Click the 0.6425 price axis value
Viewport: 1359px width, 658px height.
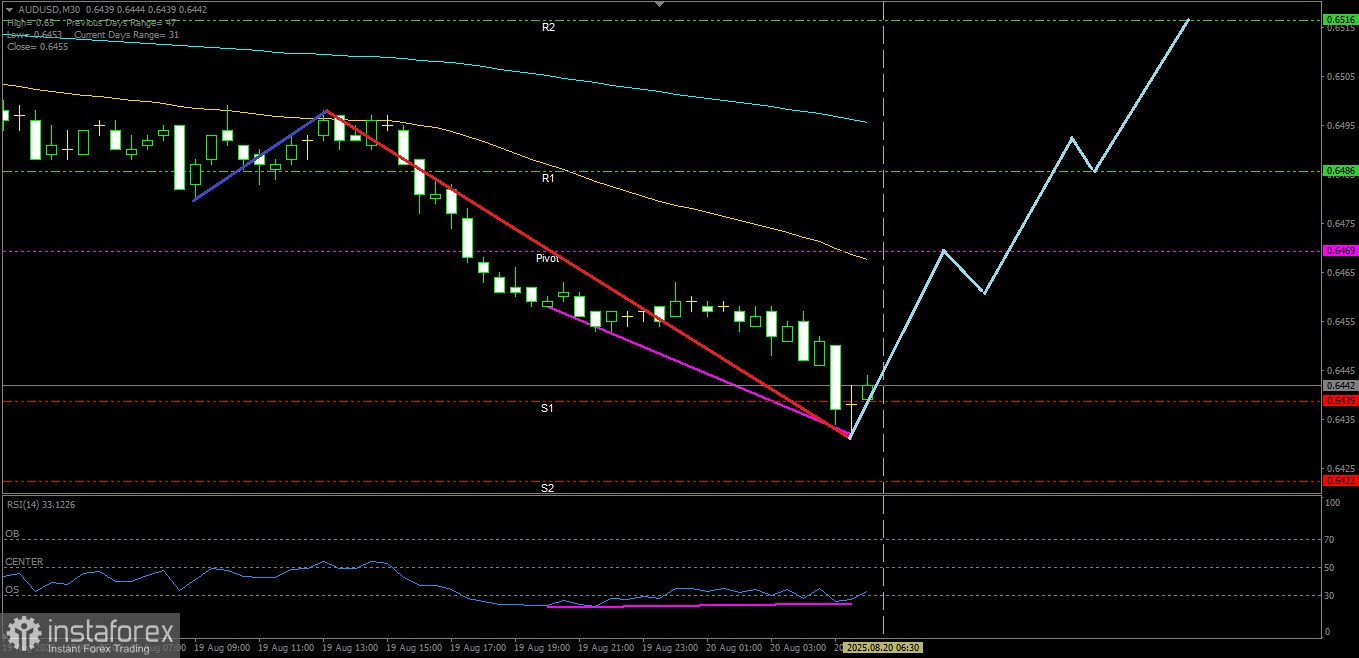point(1340,468)
